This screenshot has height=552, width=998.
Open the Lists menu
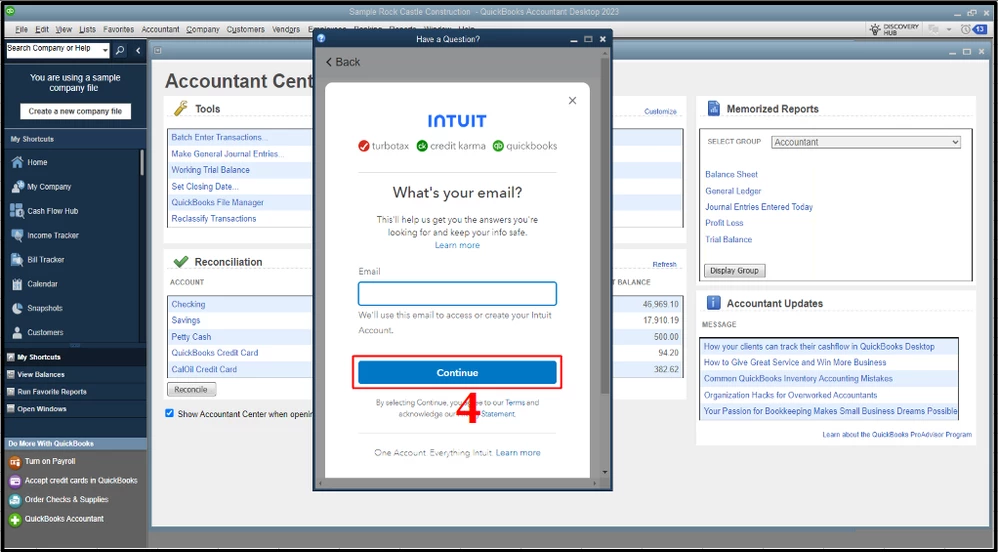click(x=87, y=29)
